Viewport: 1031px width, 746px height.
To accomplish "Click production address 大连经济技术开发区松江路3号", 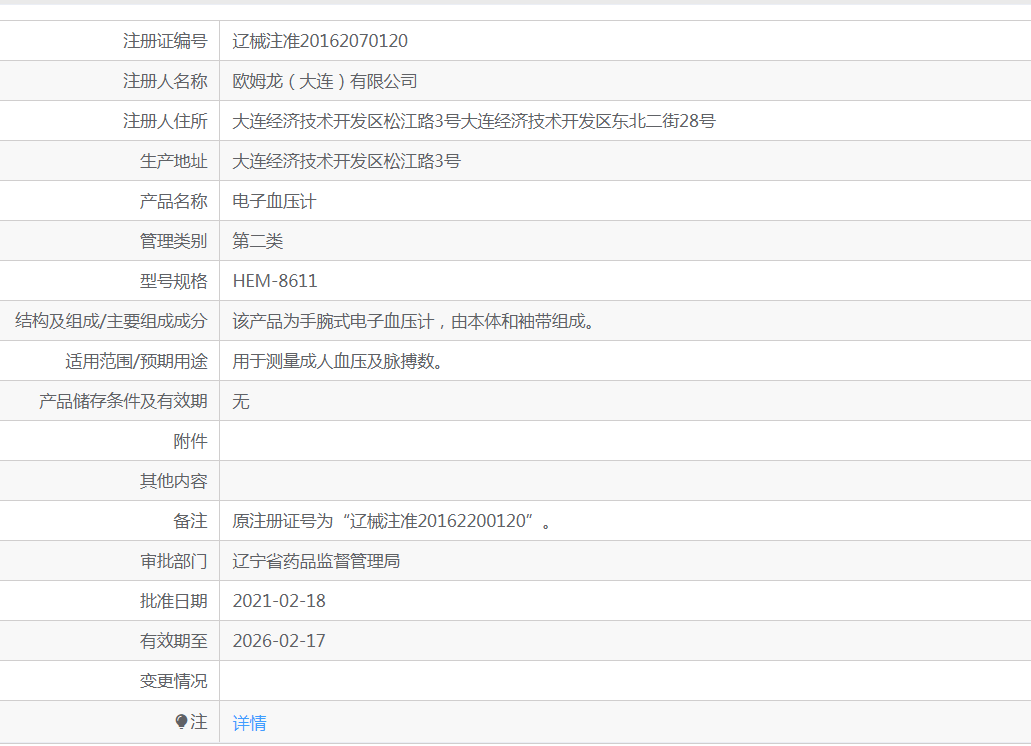I will click(347, 161).
